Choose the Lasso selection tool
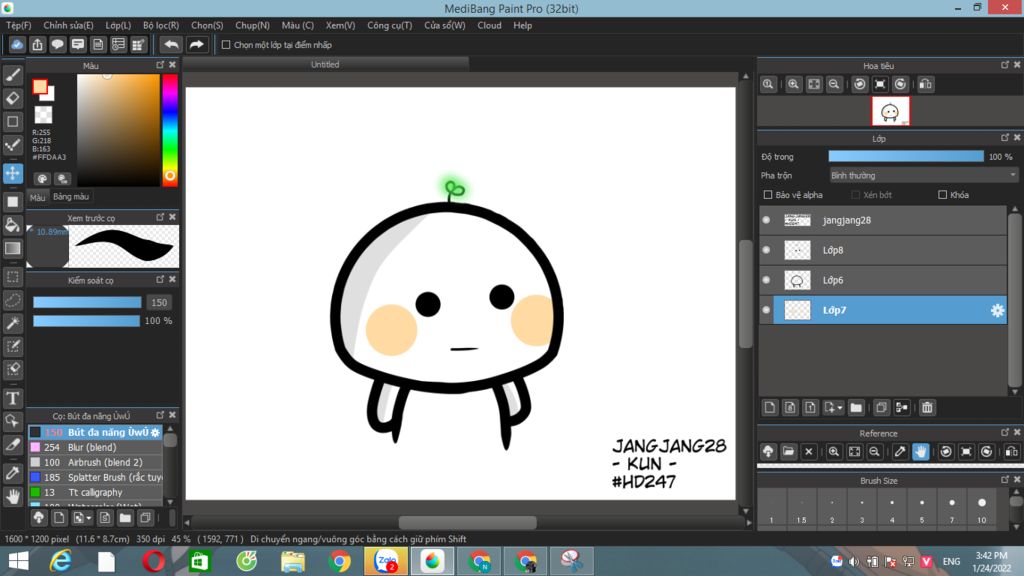This screenshot has width=1024, height=576. (12, 300)
